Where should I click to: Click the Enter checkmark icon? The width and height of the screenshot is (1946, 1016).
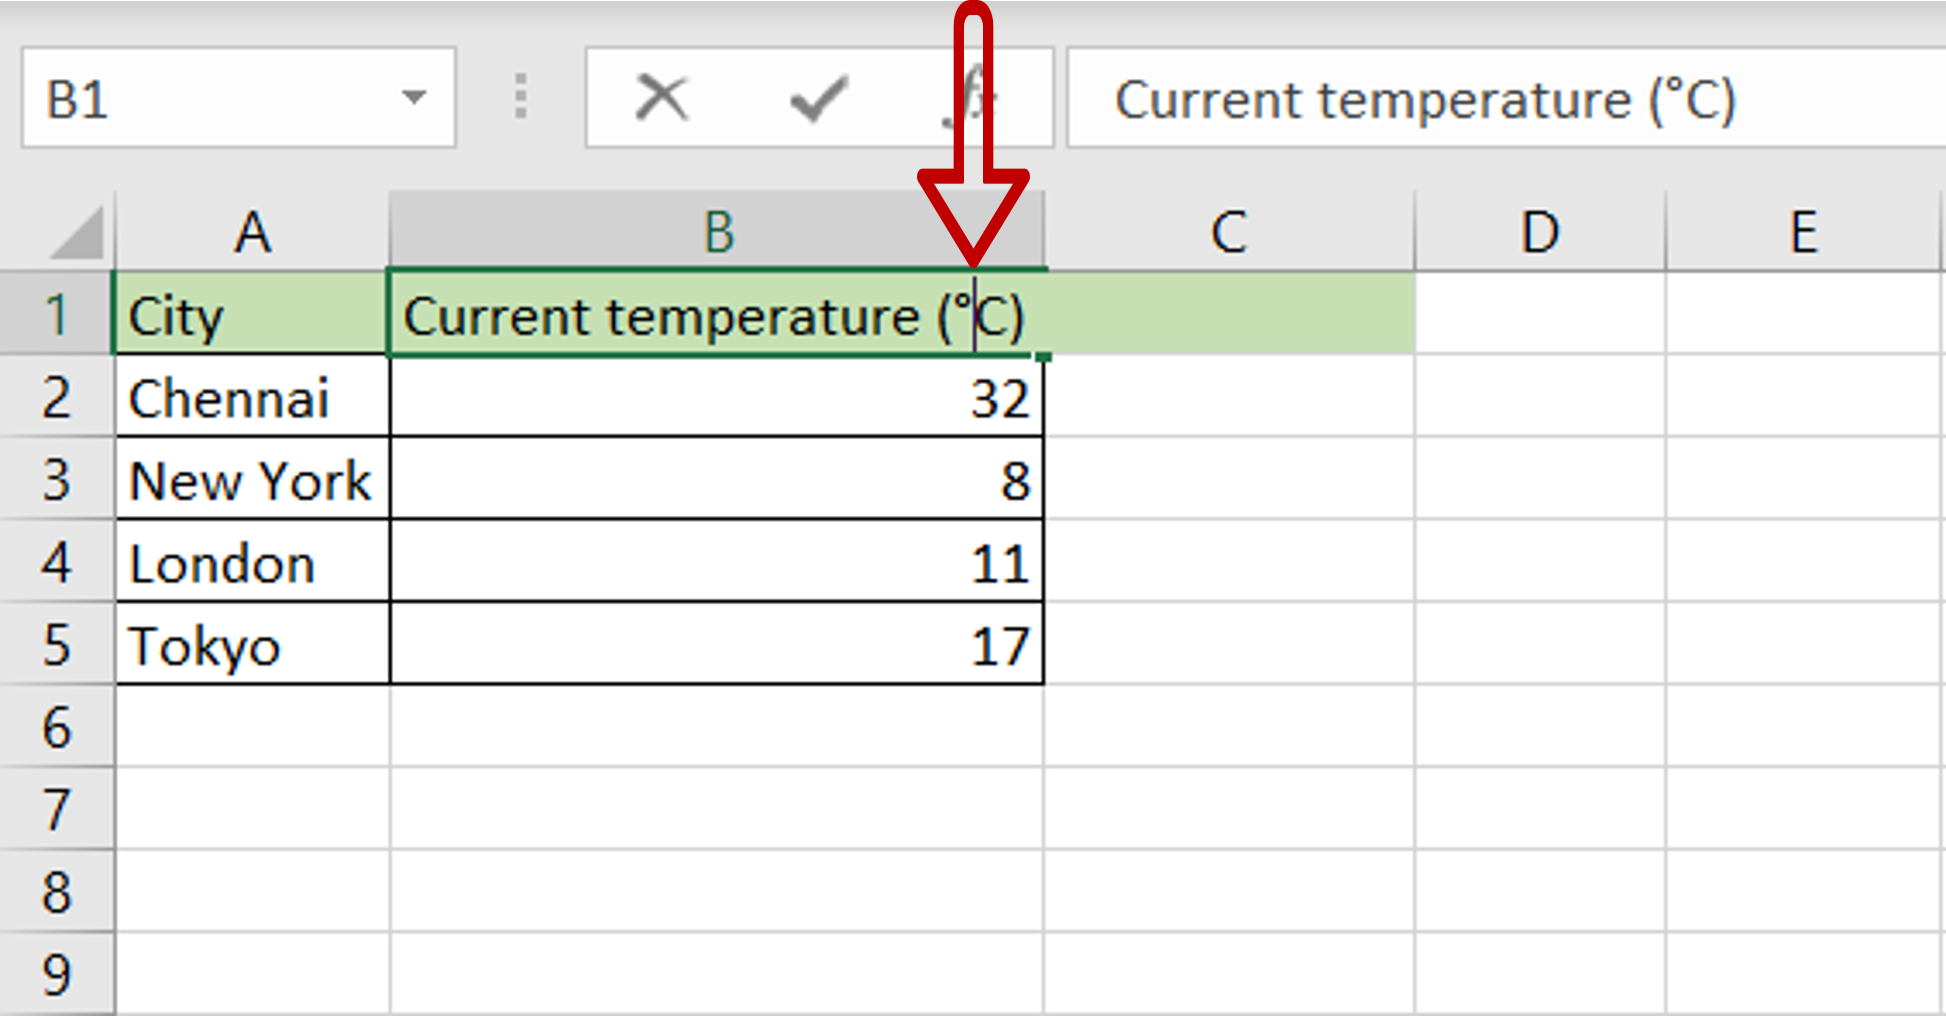click(816, 97)
